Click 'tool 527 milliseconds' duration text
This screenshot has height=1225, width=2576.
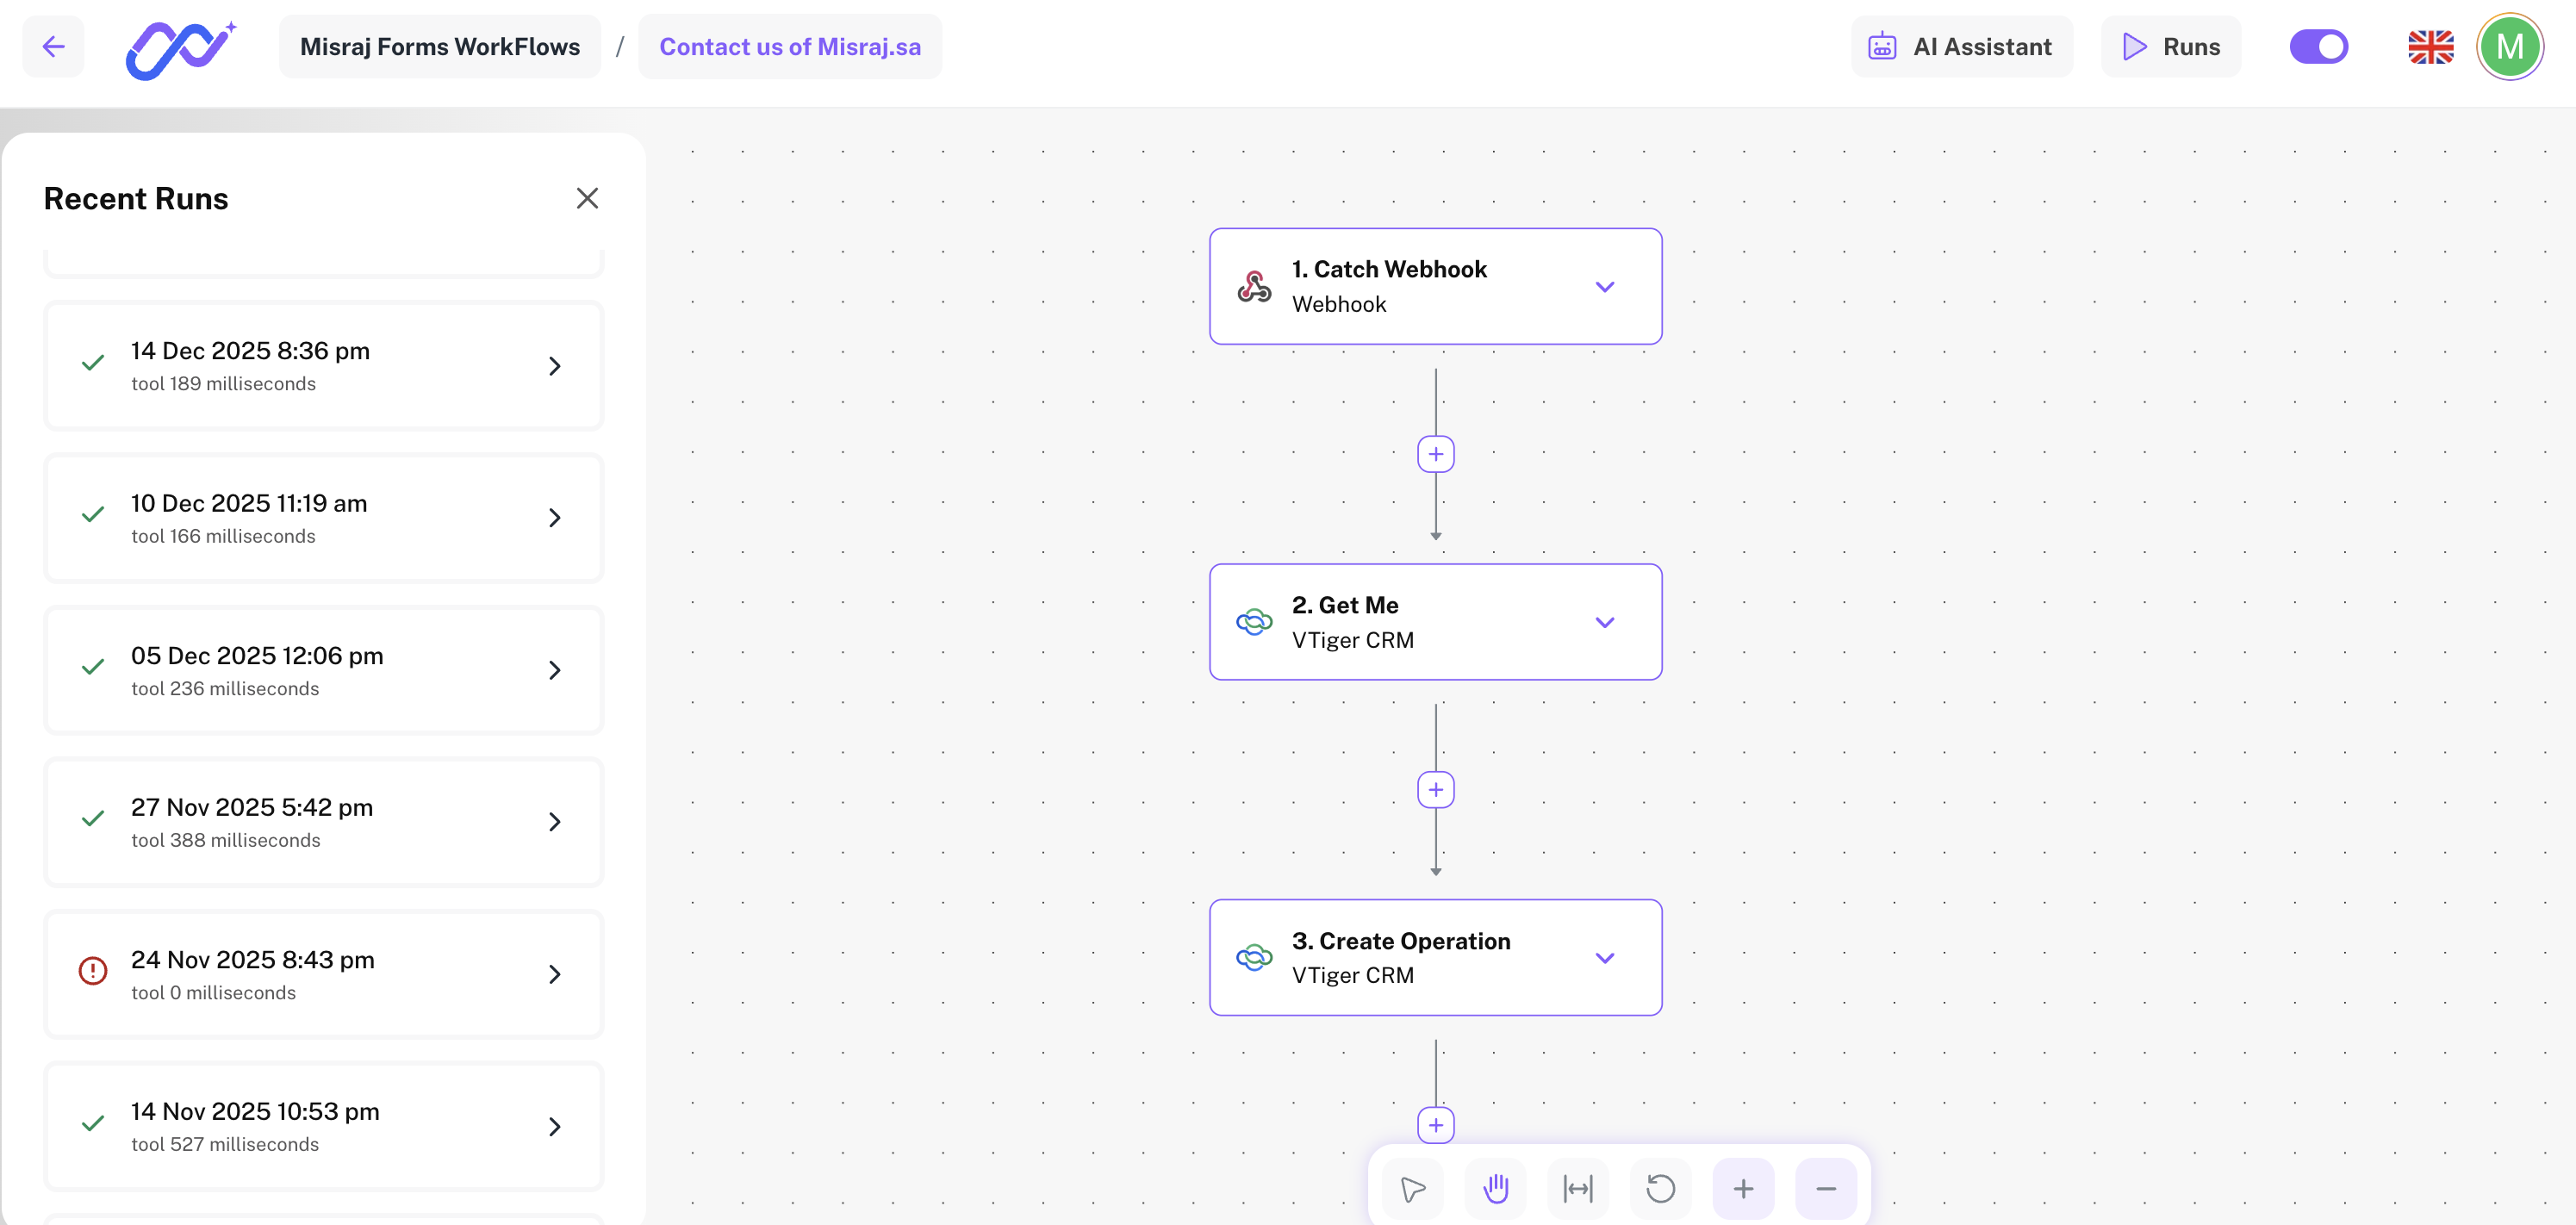click(x=225, y=1145)
